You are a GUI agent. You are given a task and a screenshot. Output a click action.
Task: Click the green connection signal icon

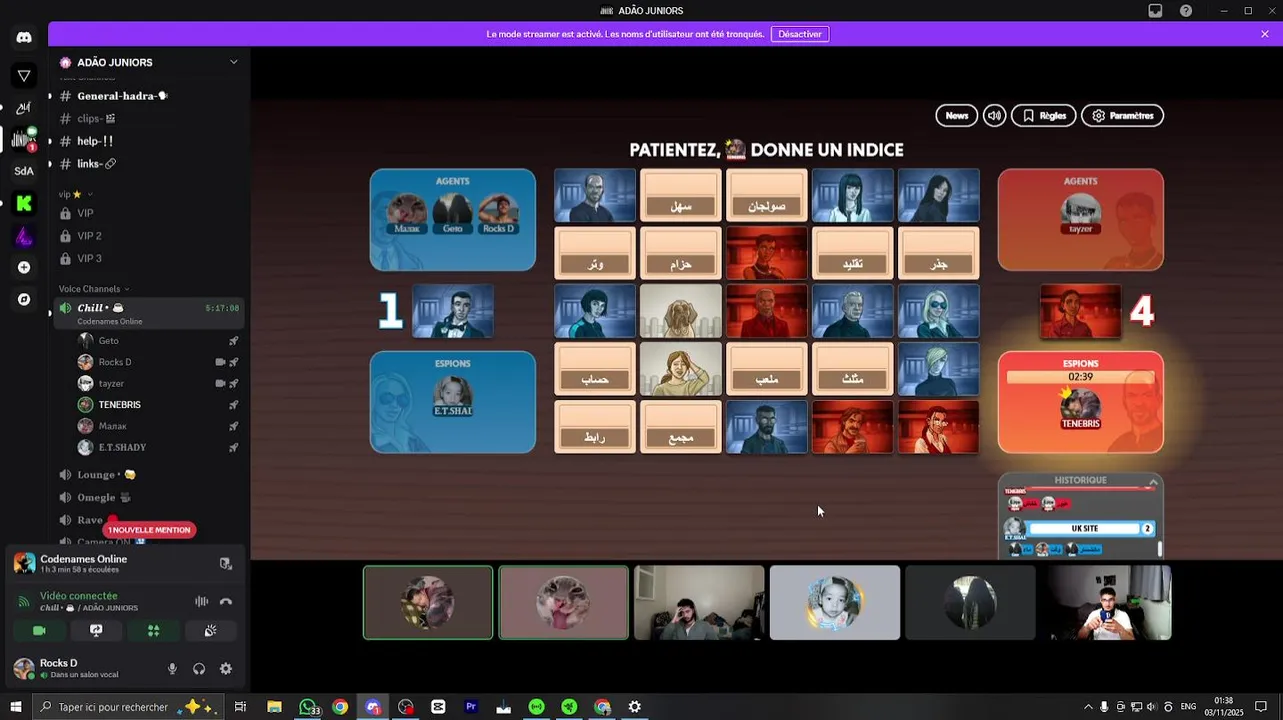(24, 601)
